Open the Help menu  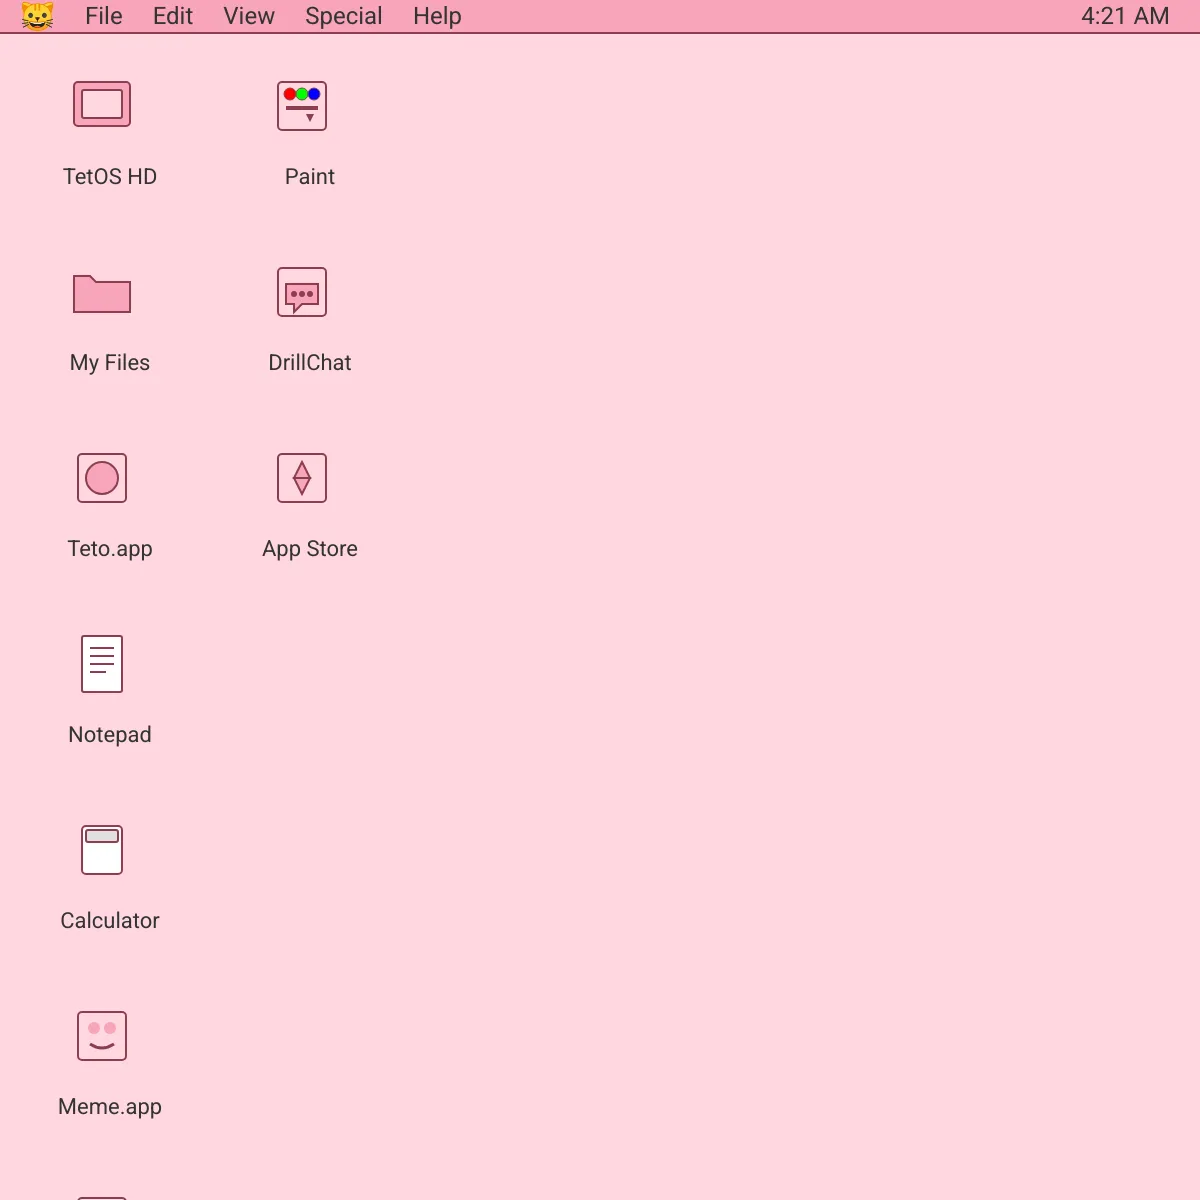(x=437, y=16)
